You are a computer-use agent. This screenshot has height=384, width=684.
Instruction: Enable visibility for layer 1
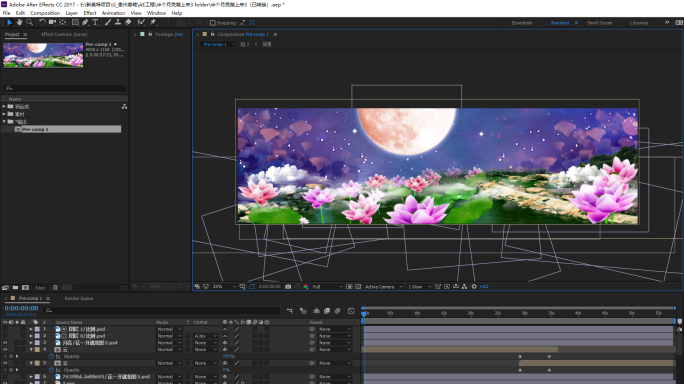(5, 329)
